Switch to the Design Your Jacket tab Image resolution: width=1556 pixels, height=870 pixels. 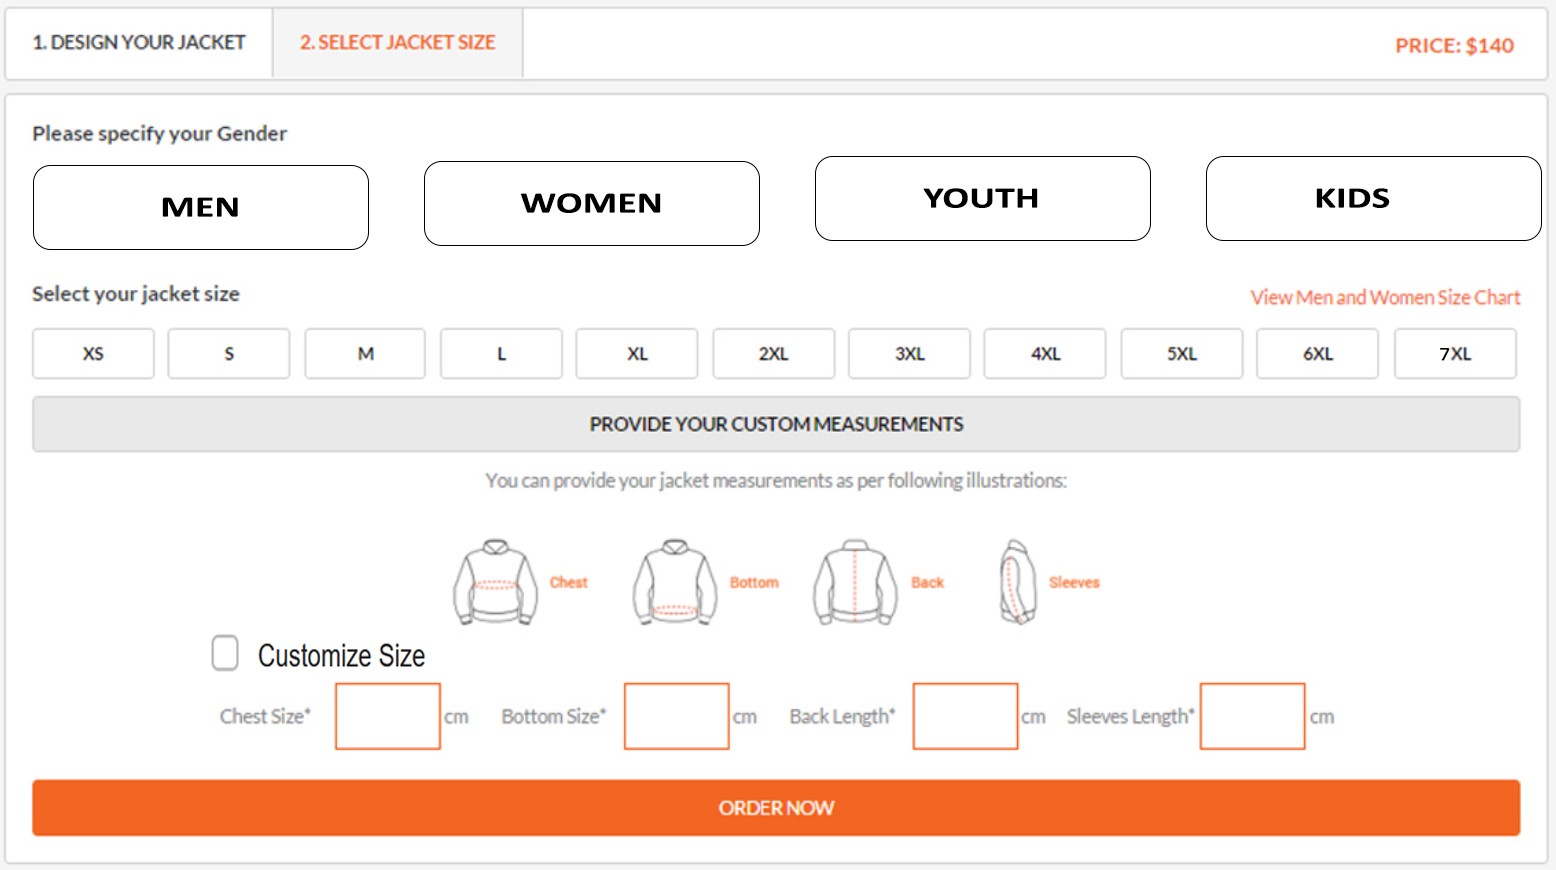click(x=138, y=42)
